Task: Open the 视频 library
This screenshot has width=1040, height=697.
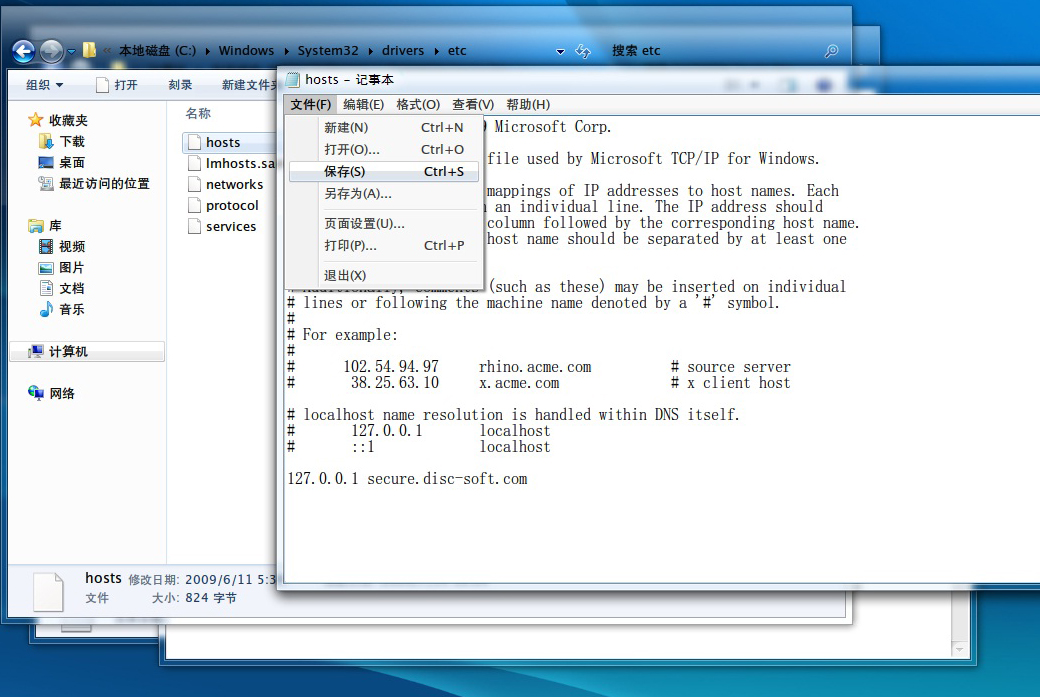Action: [x=62, y=247]
